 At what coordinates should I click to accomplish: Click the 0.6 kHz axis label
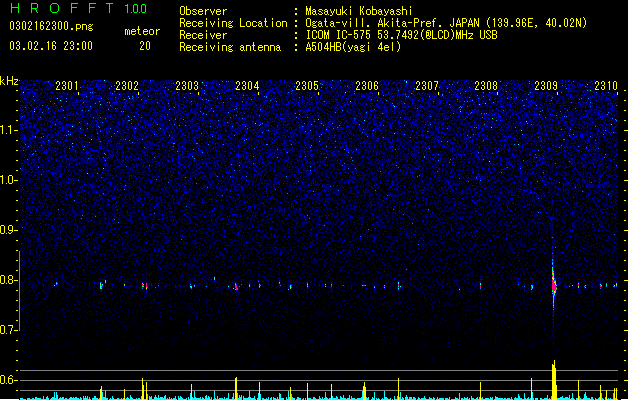pos(9,380)
